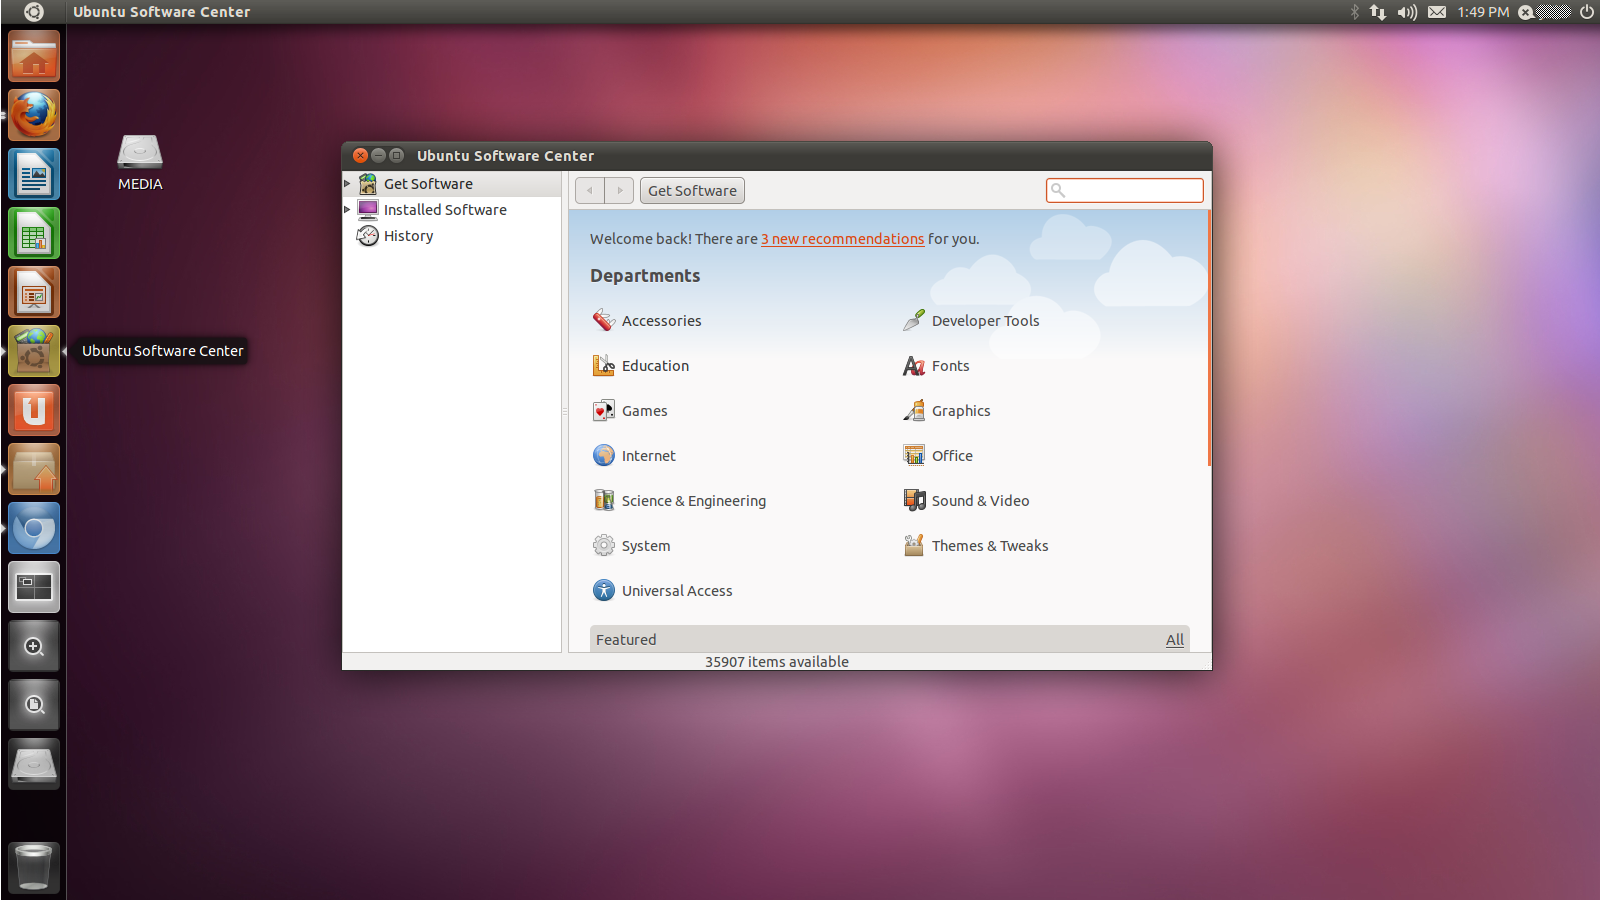Open the sound volume indicator

point(1407,12)
